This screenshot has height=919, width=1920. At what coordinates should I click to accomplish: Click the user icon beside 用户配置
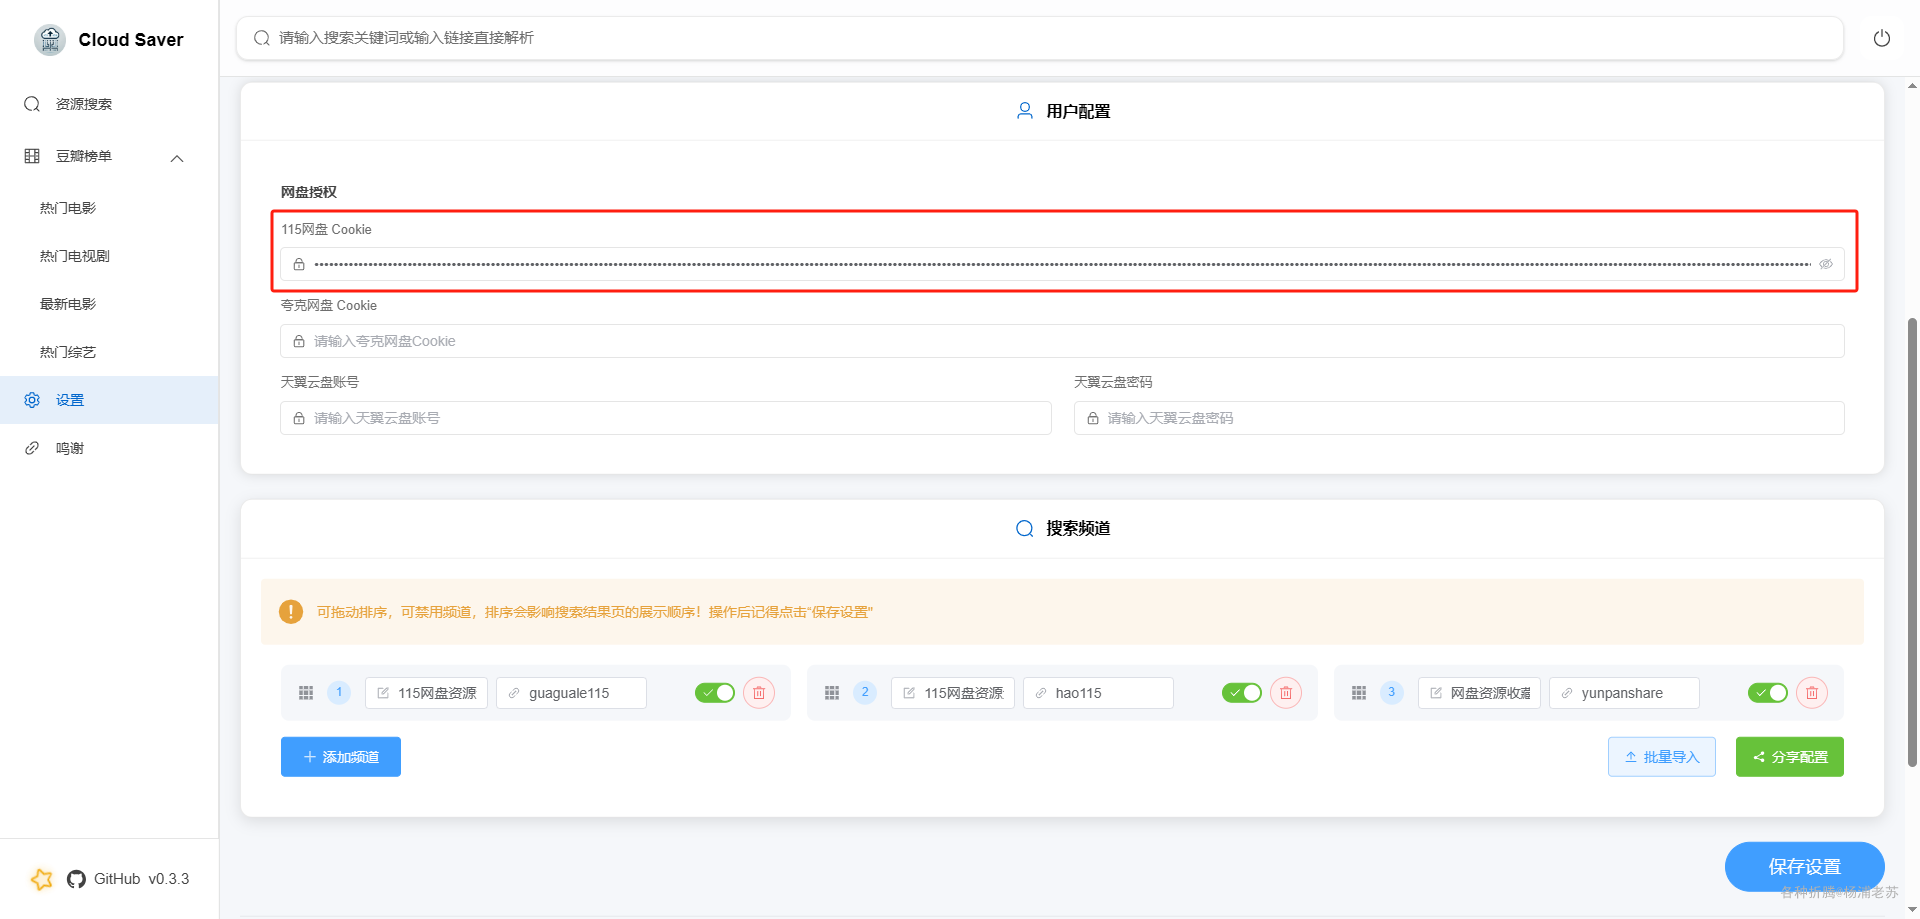[x=1025, y=111]
